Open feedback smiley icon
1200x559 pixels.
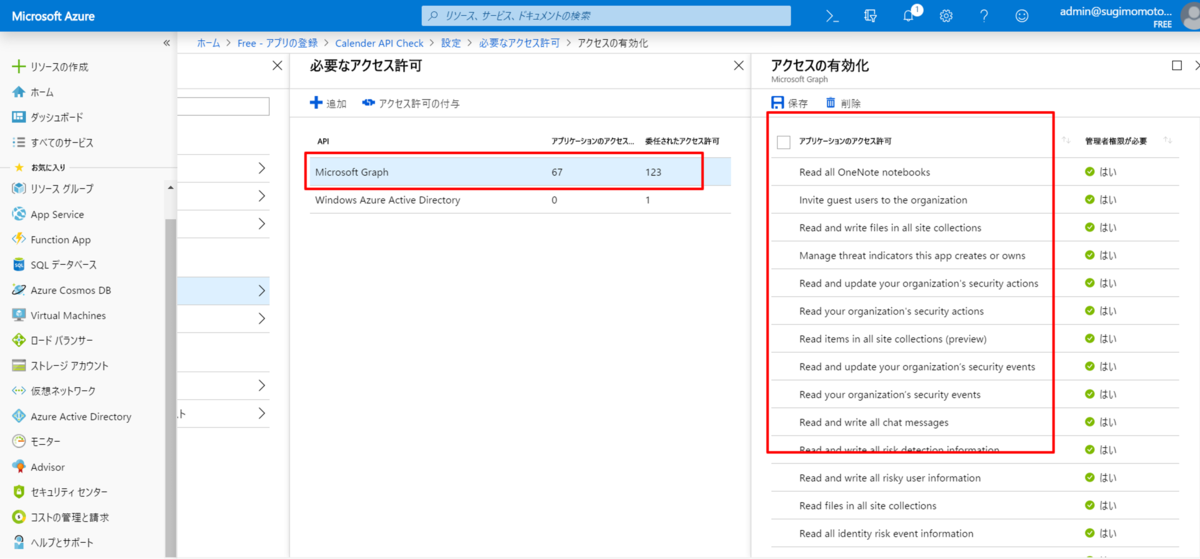1021,16
